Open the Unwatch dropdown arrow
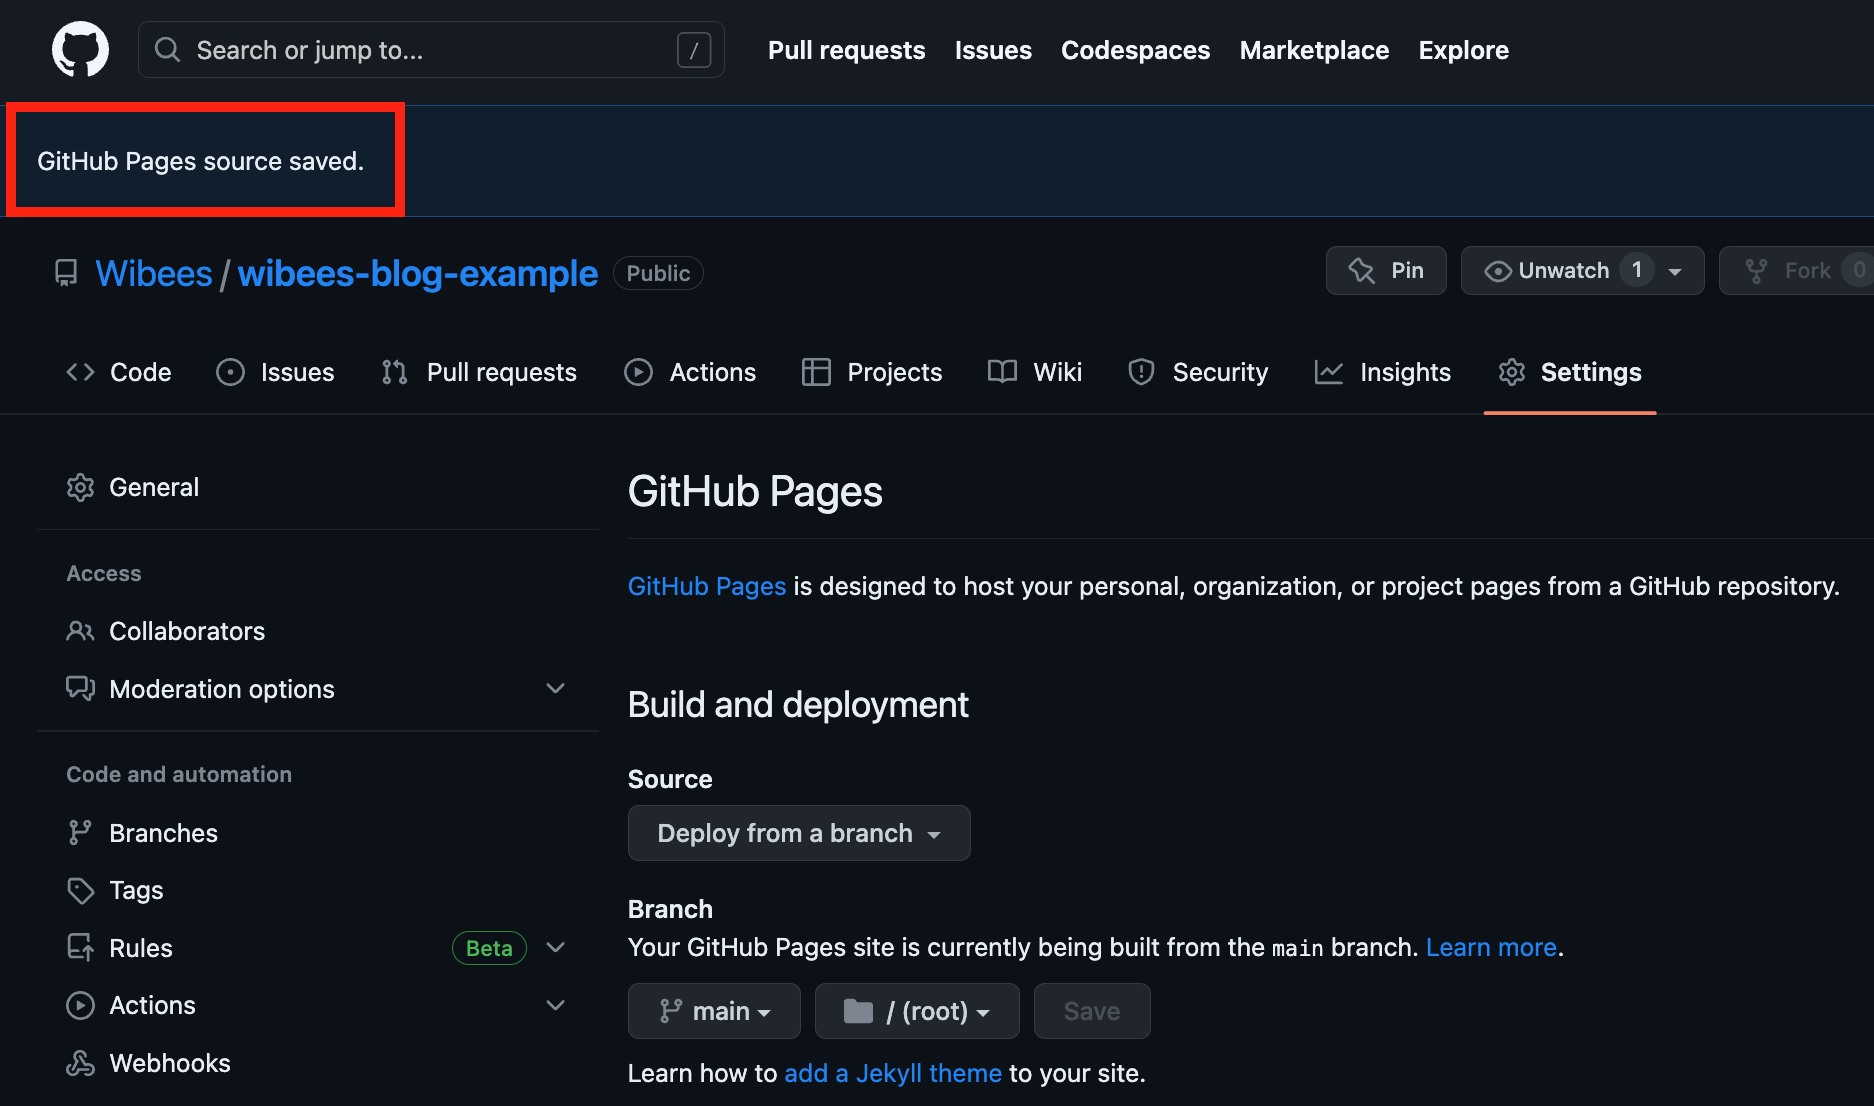Image resolution: width=1874 pixels, height=1106 pixels. point(1675,271)
